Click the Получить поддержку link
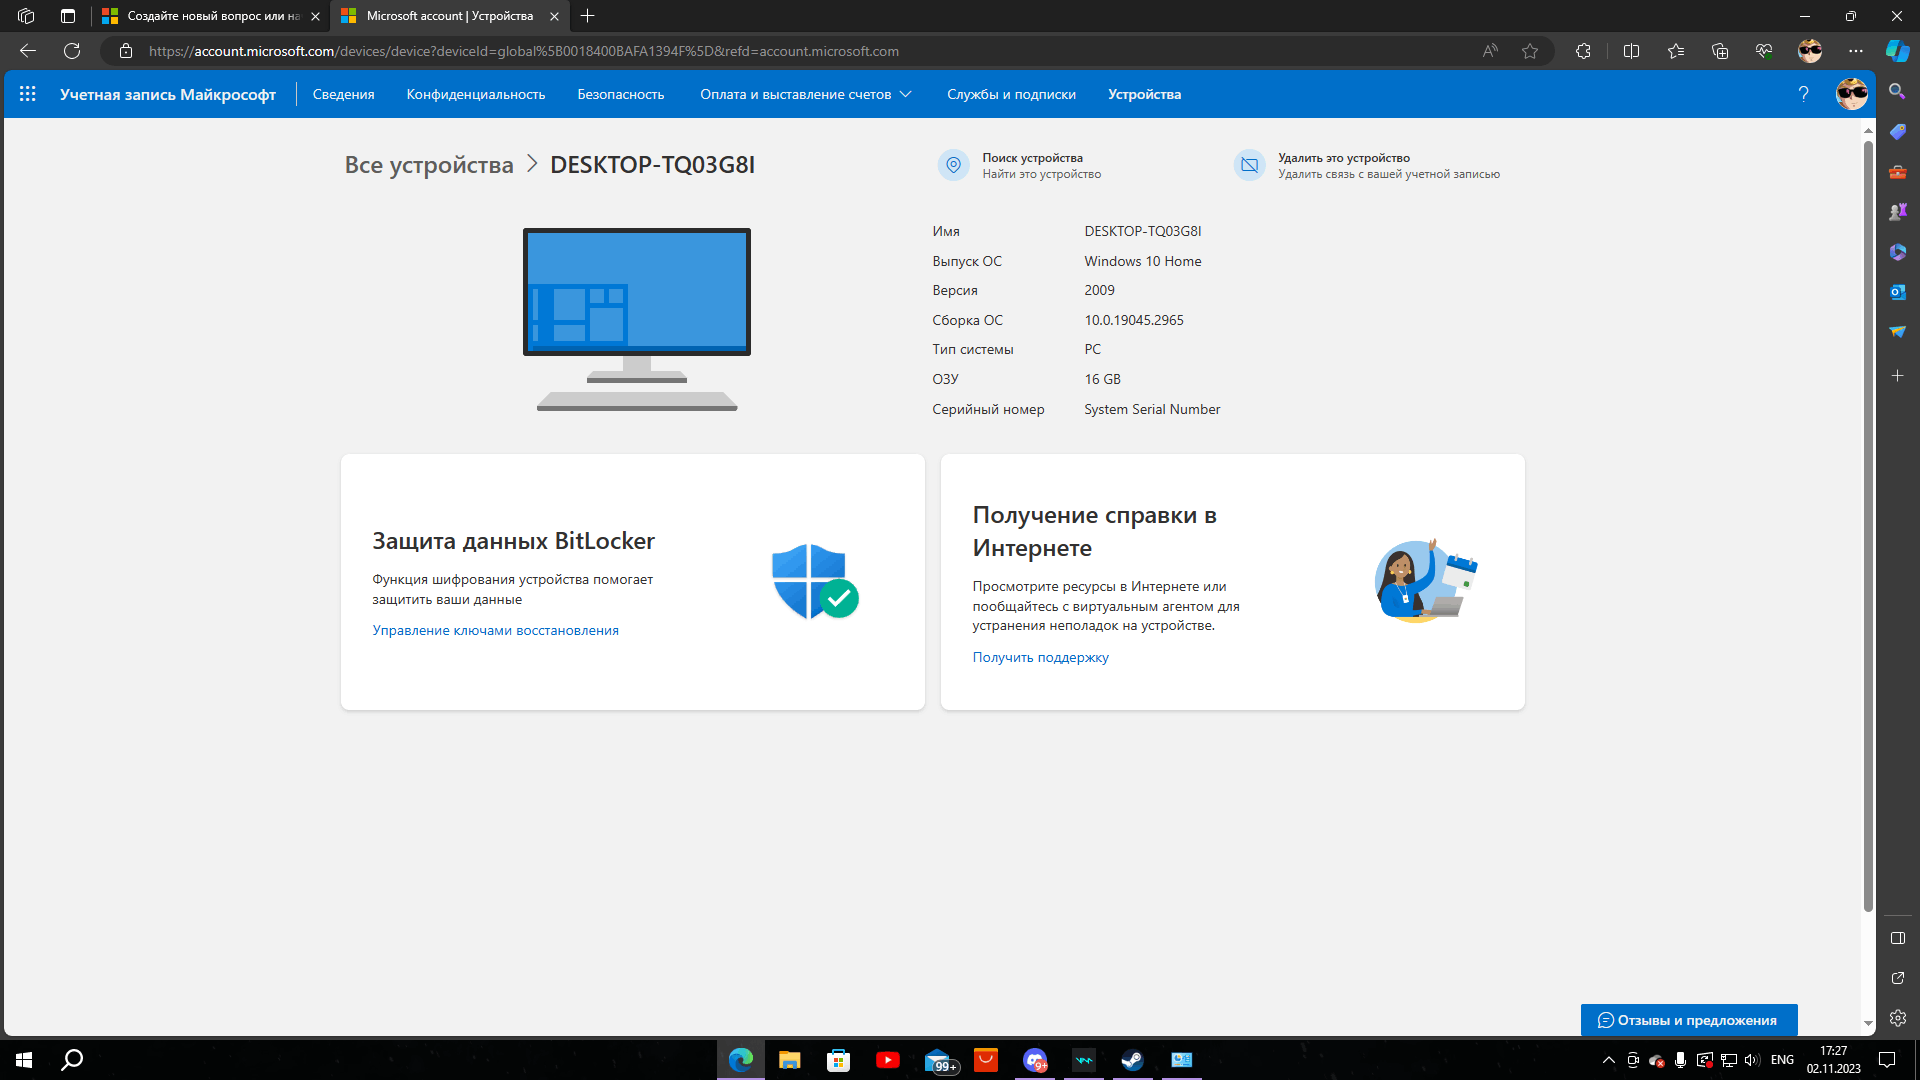This screenshot has width=1920, height=1080. click(1040, 657)
